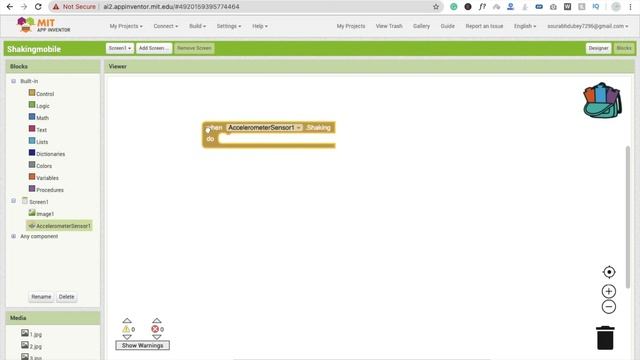Click the f? extension icon
640x360 pixels.
click(x=482, y=7)
